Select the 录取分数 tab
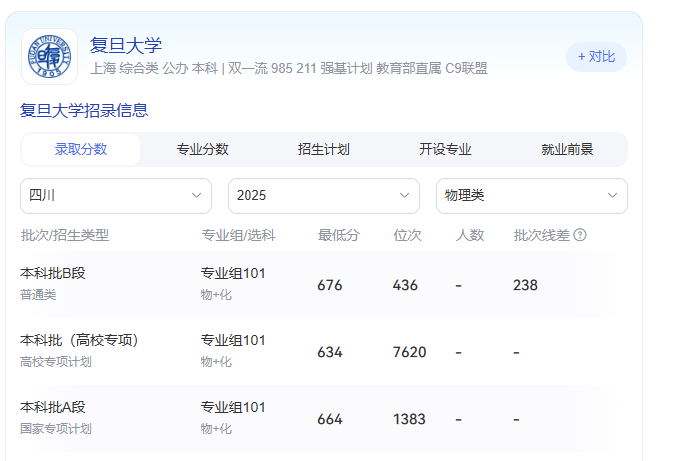Viewport: 700px width, 461px height. pos(81,150)
